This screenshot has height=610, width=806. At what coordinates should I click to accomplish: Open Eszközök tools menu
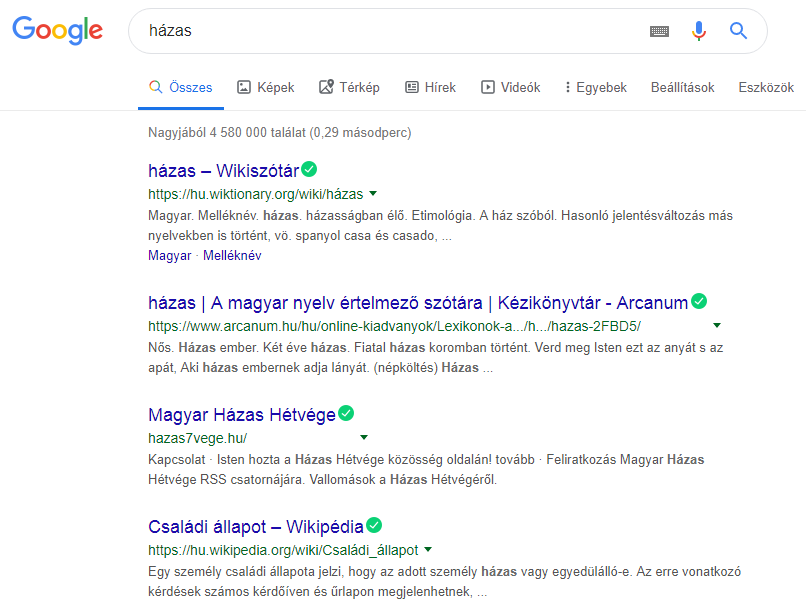(766, 88)
